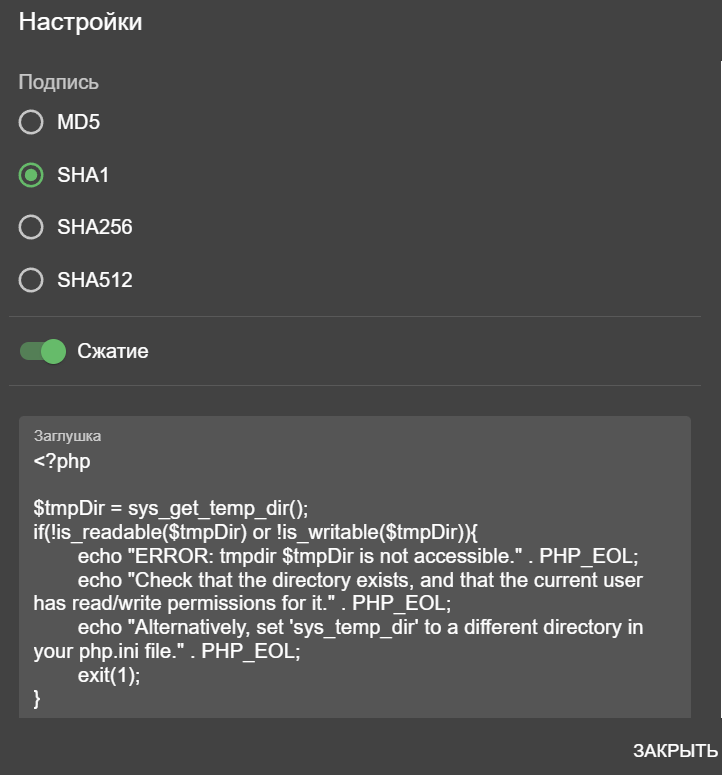Select SHA256 radio circle for signature
The image size is (722, 775).
tap(31, 227)
